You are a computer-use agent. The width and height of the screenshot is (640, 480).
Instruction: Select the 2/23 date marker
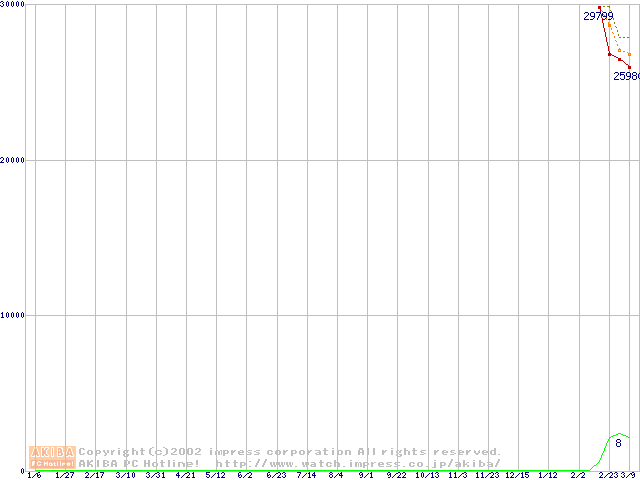pos(608,475)
